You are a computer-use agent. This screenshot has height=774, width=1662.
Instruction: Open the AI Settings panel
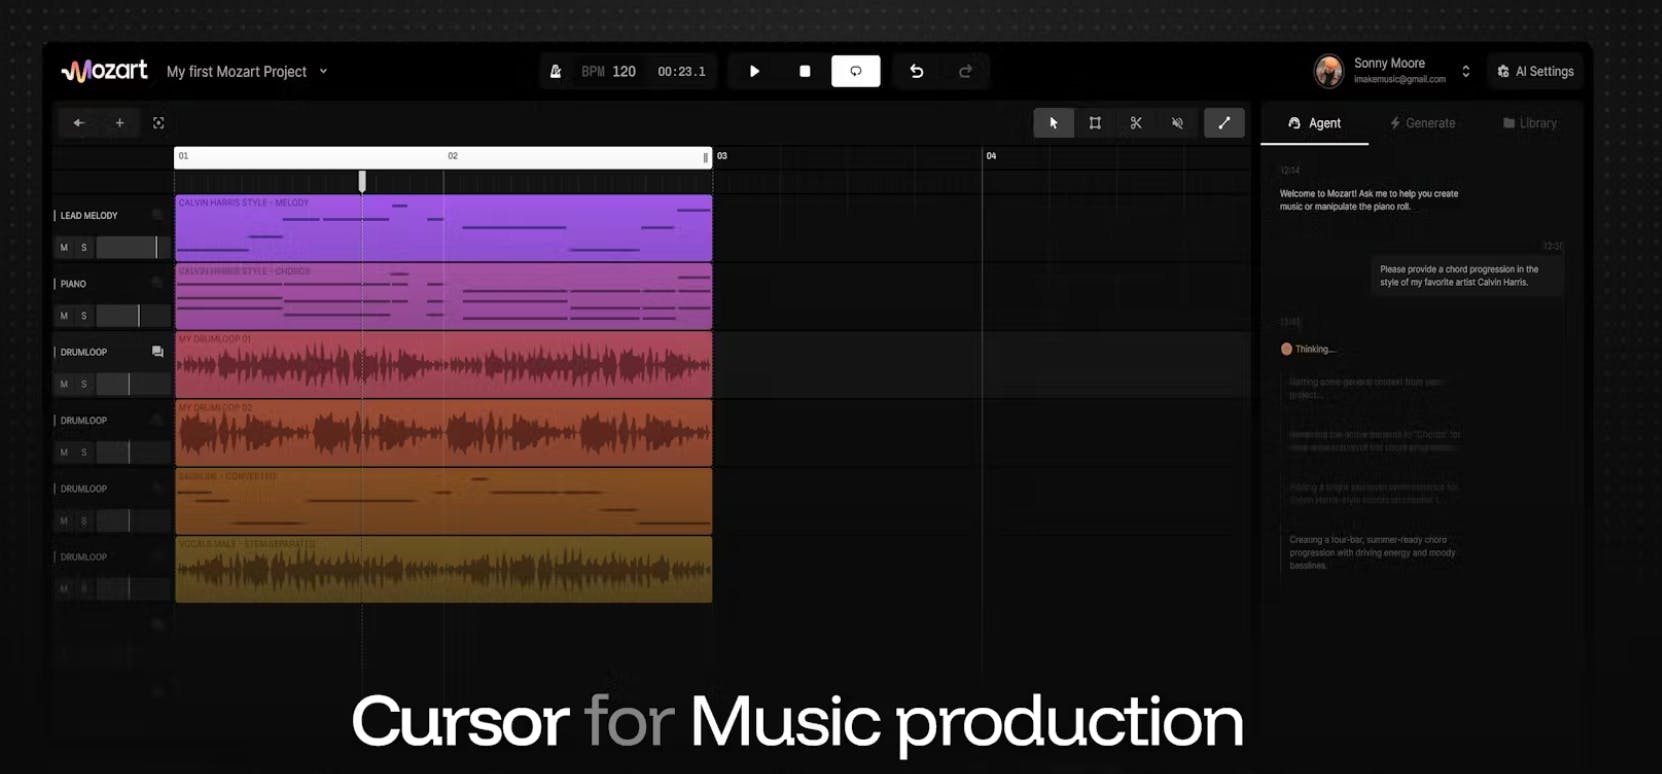(x=1535, y=71)
